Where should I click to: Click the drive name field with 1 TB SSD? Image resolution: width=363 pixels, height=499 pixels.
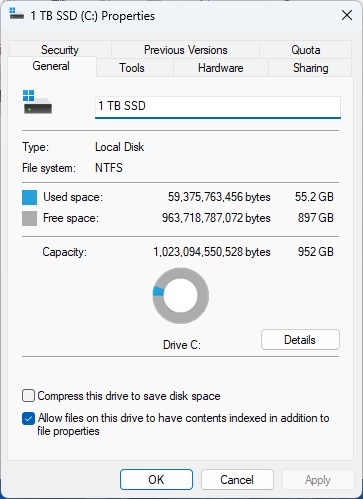click(x=218, y=107)
